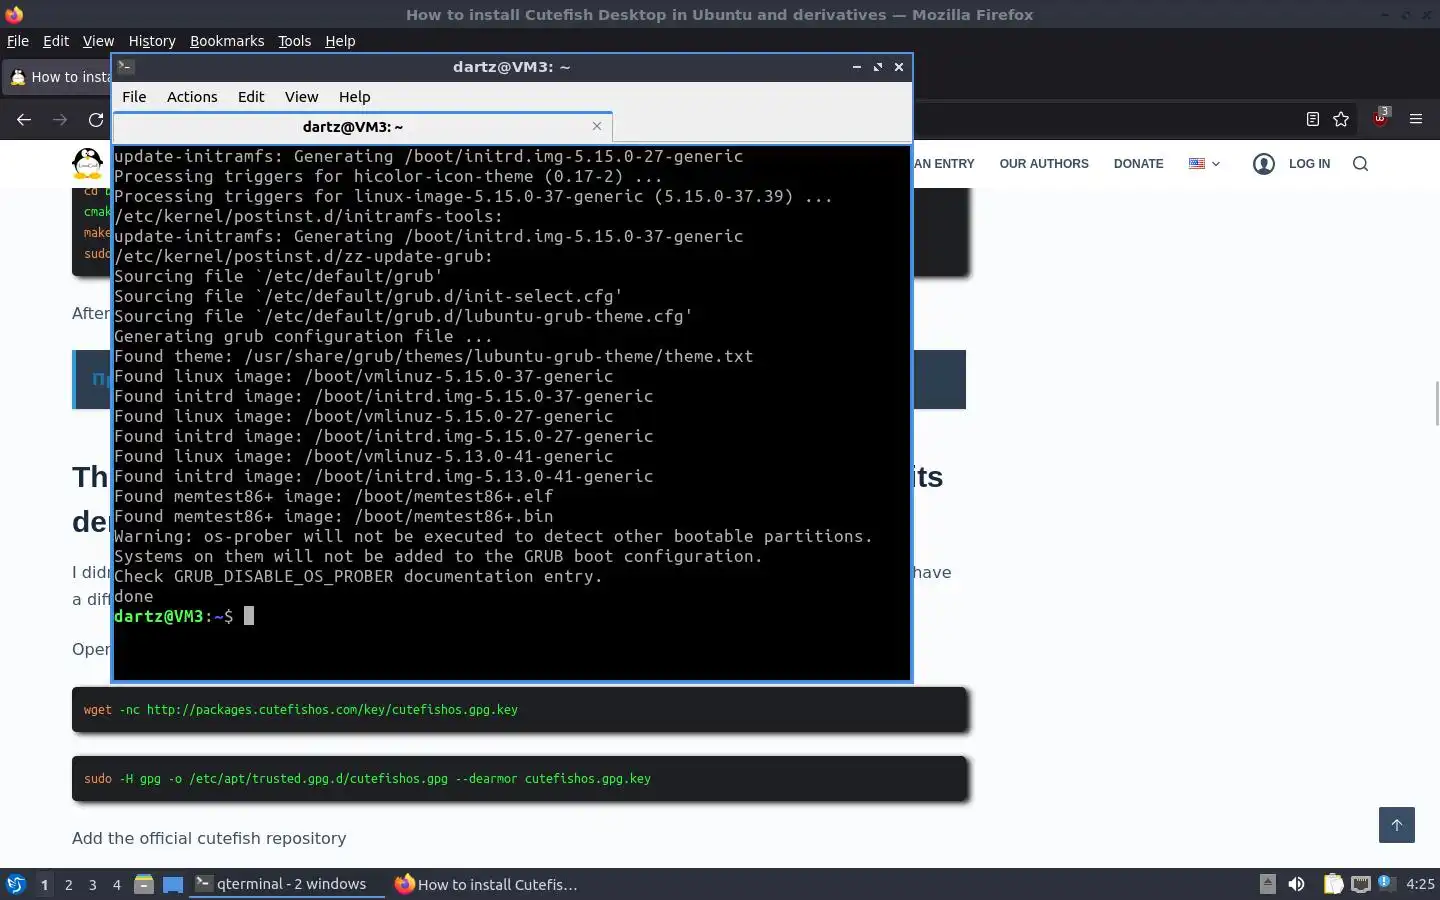Open OUR AUTHORS page link
The image size is (1440, 900).
(x=1044, y=164)
